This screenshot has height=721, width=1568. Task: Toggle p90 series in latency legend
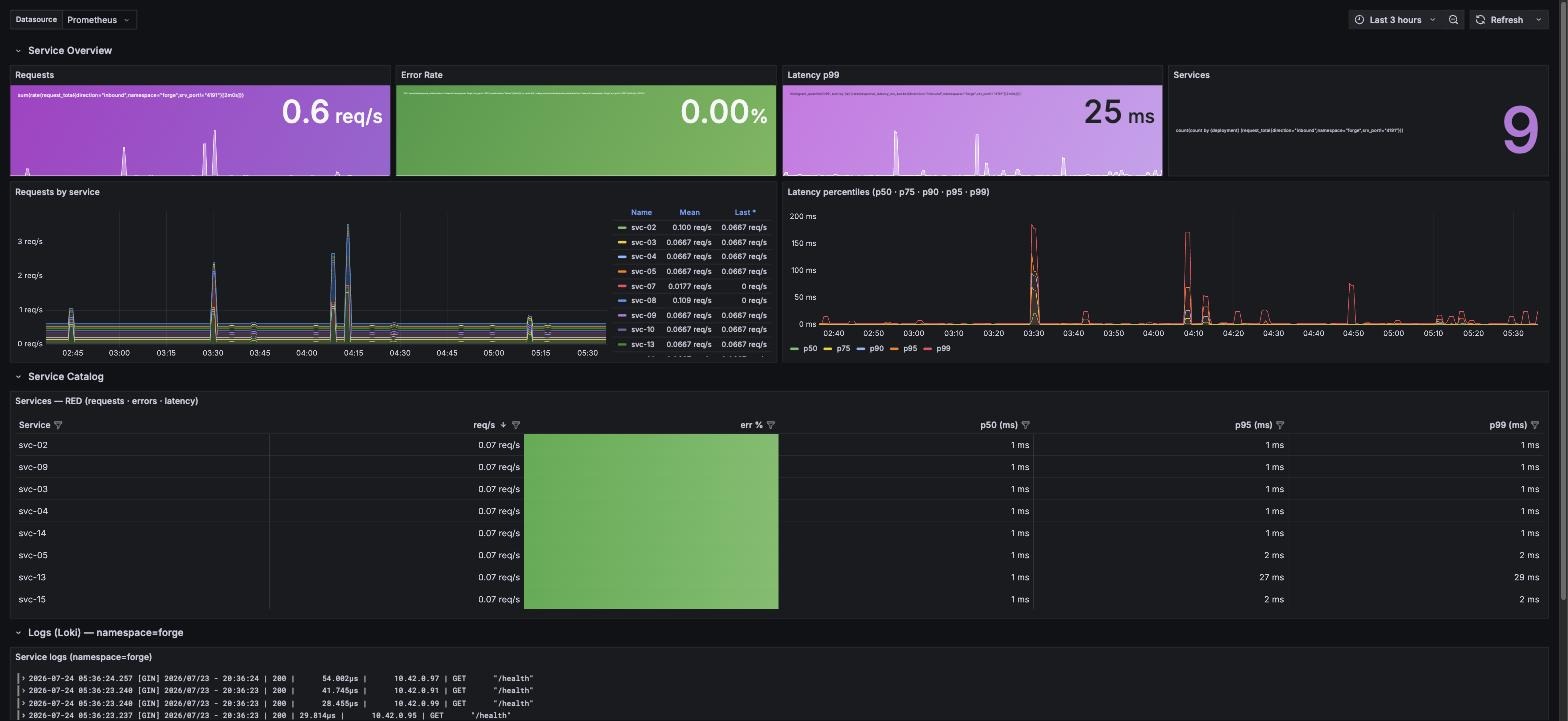pos(876,349)
